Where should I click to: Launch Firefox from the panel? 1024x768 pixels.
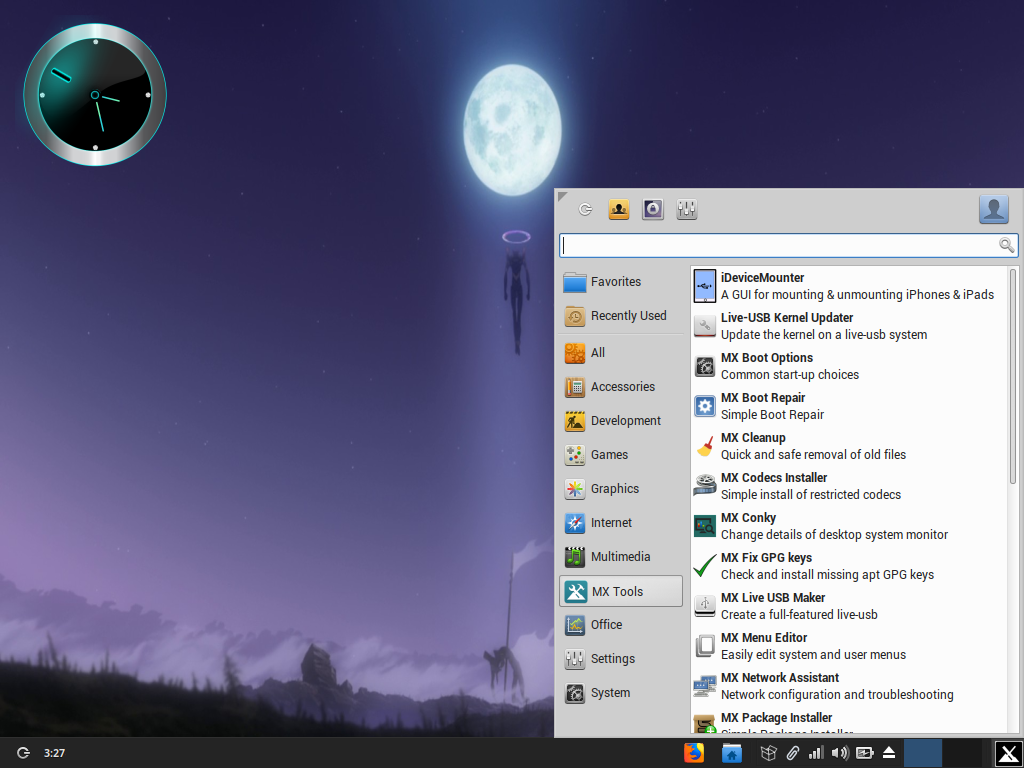[x=694, y=753]
